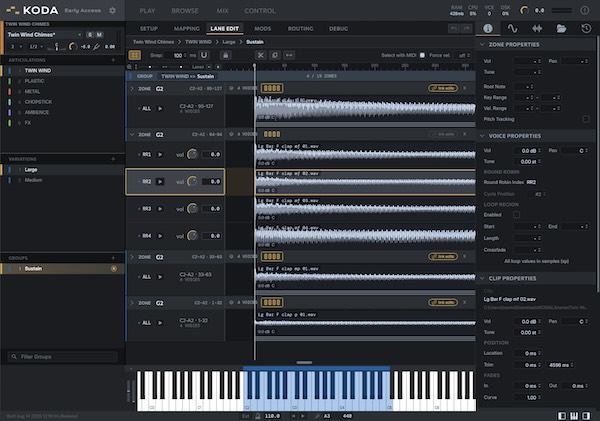Click four-voice indicator on zone 95-127
The image size is (600, 421).
[x=272, y=88]
